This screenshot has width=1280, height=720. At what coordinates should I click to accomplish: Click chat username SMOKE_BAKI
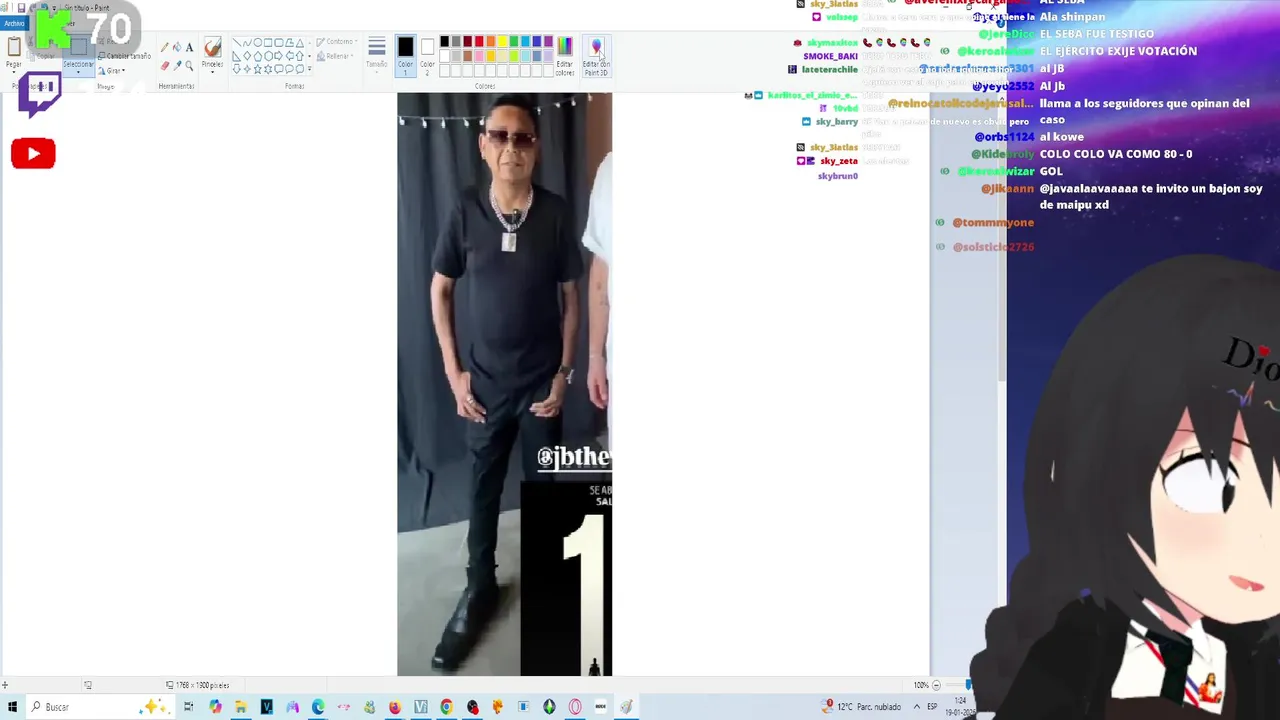point(830,56)
